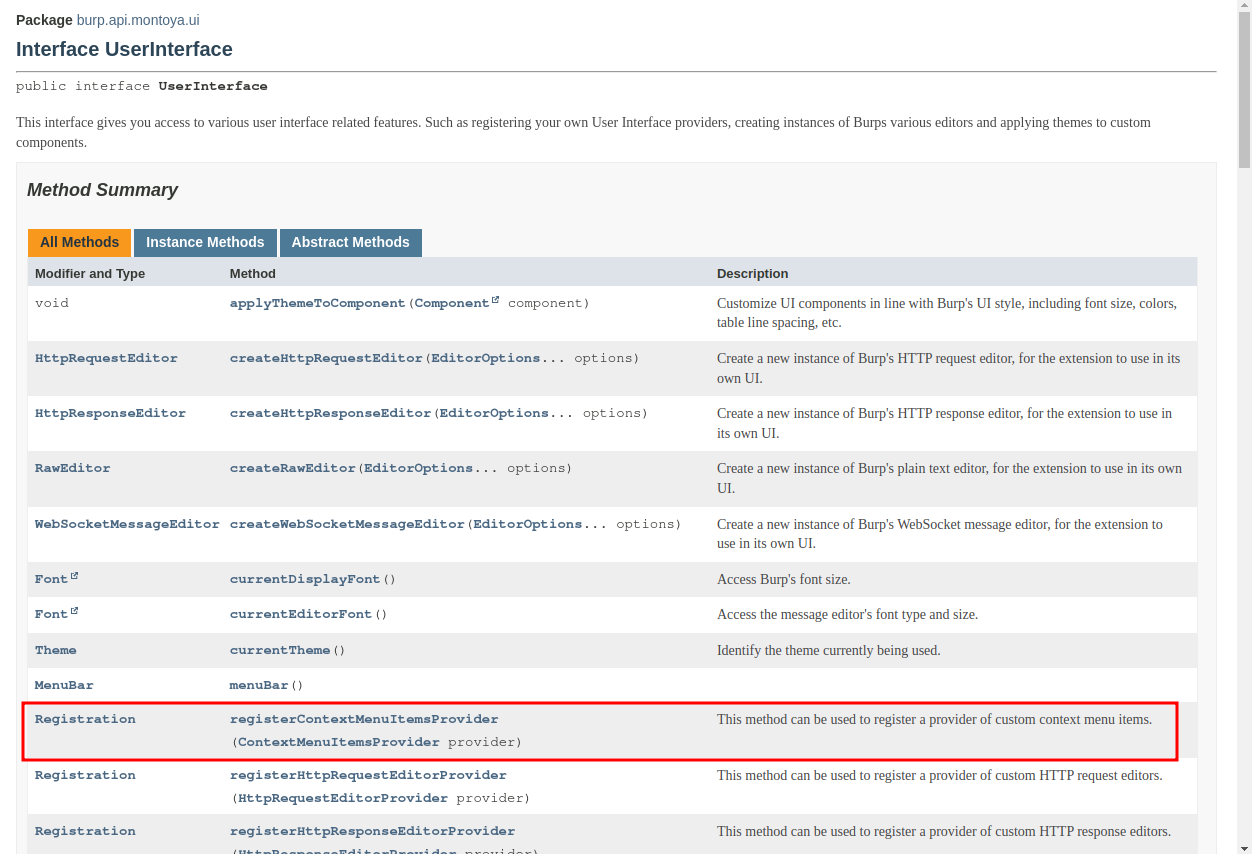Click external link icon beside Font in currentDisplayFont row
The width and height of the screenshot is (1252, 854).
(74, 577)
